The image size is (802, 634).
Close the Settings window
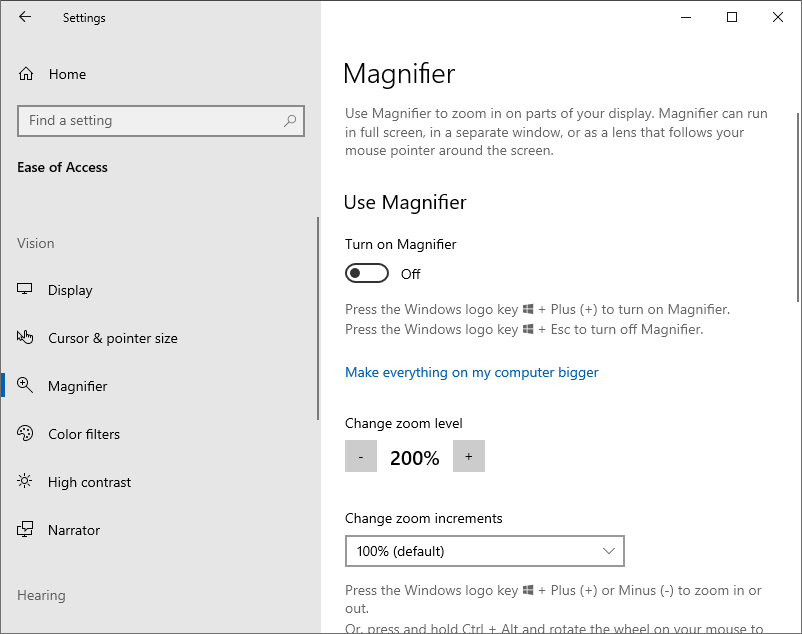click(778, 17)
